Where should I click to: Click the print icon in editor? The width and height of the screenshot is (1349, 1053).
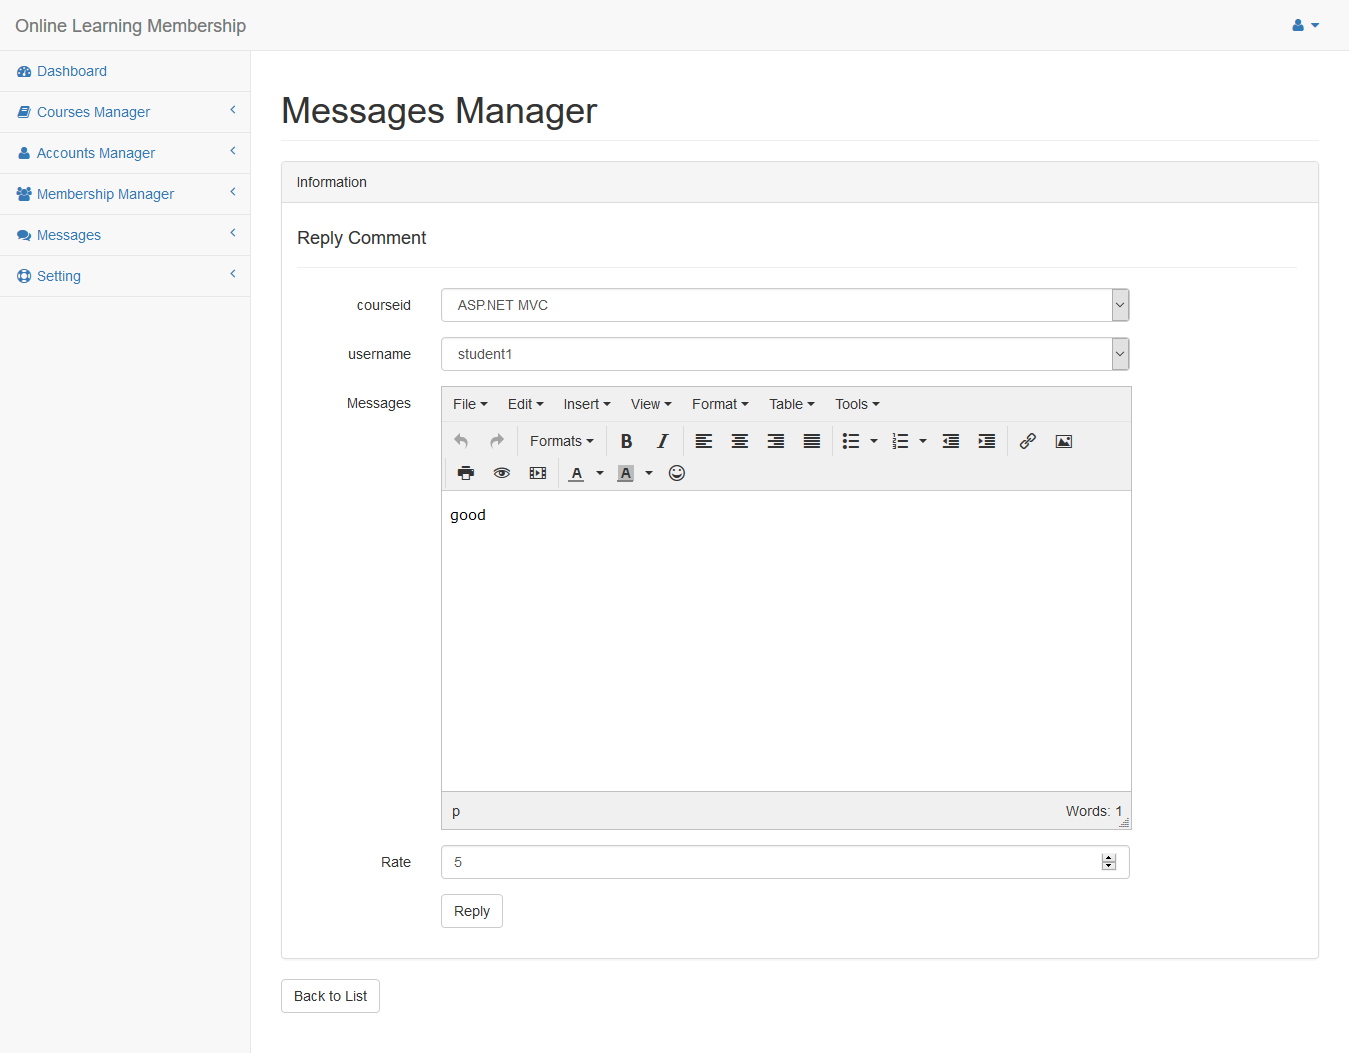click(465, 473)
